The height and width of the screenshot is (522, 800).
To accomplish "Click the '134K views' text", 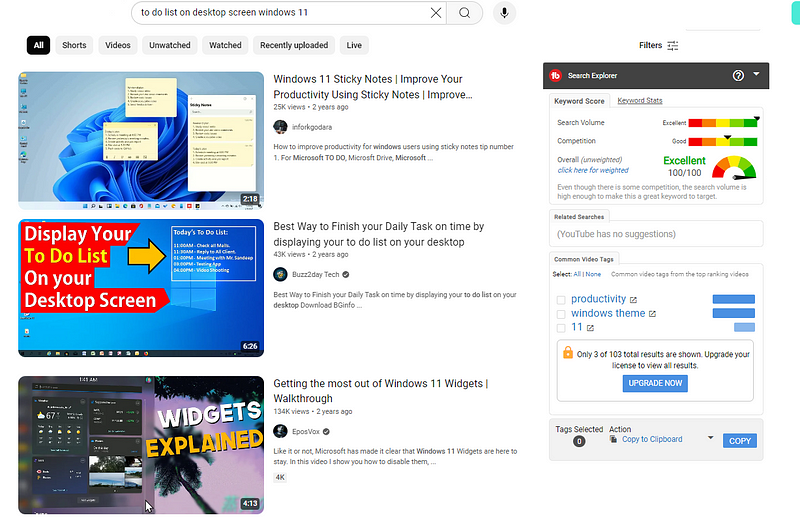I will pyautogui.click(x=291, y=412).
